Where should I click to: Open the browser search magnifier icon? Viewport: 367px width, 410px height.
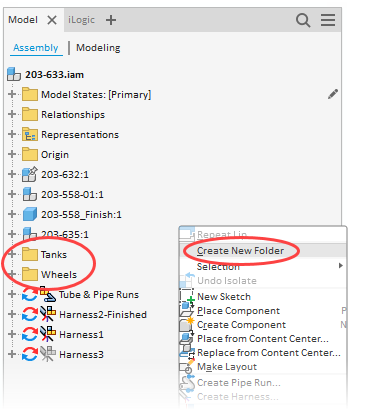[303, 20]
